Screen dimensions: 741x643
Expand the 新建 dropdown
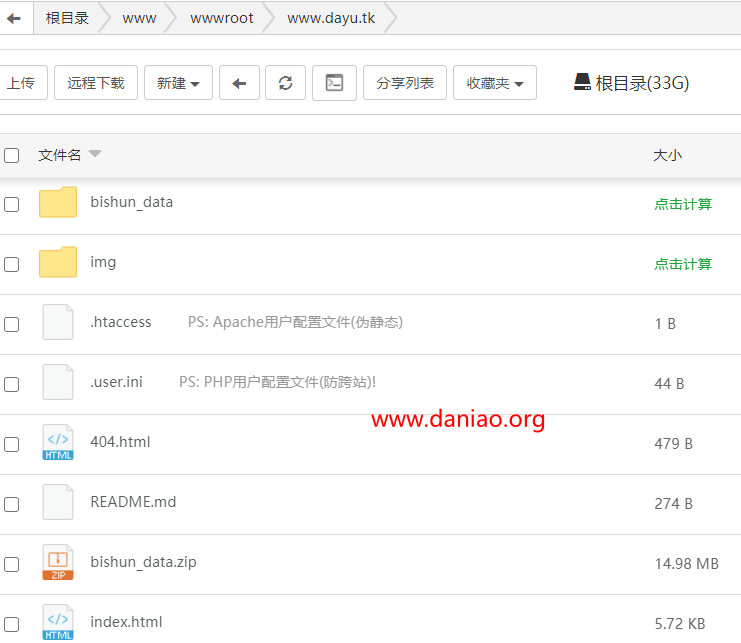[178, 83]
